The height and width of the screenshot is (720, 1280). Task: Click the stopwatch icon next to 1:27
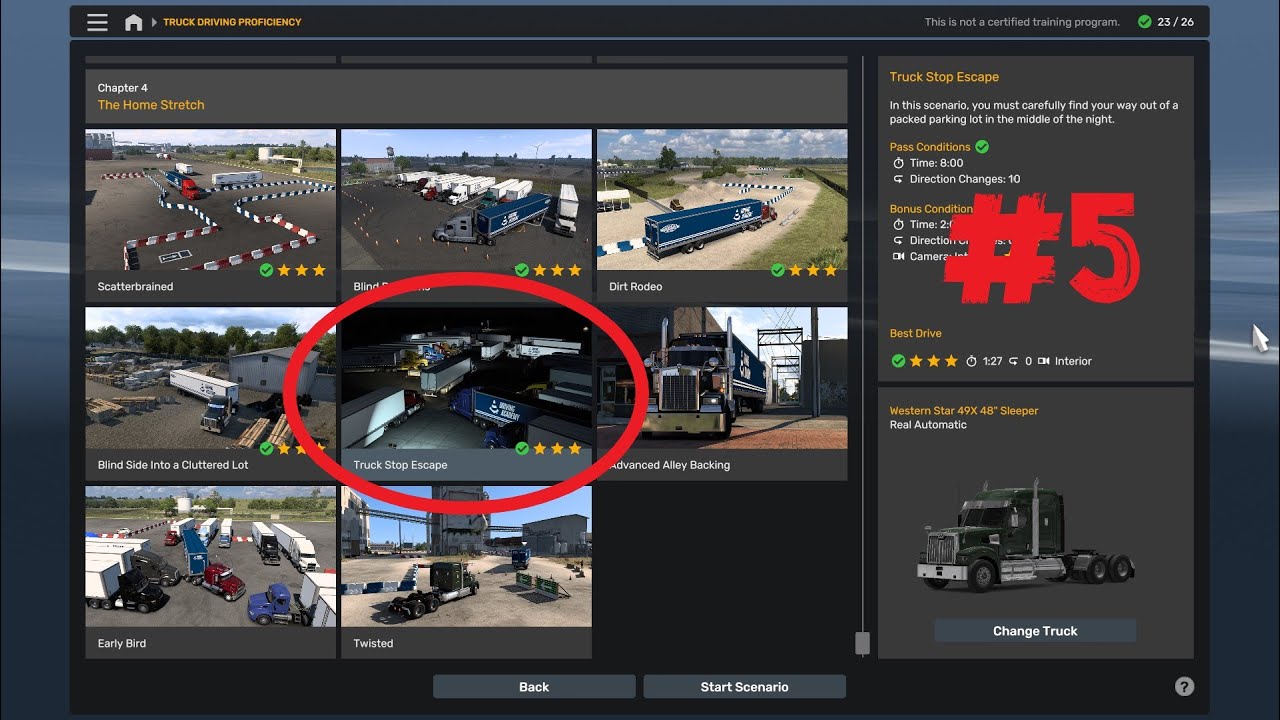click(971, 361)
